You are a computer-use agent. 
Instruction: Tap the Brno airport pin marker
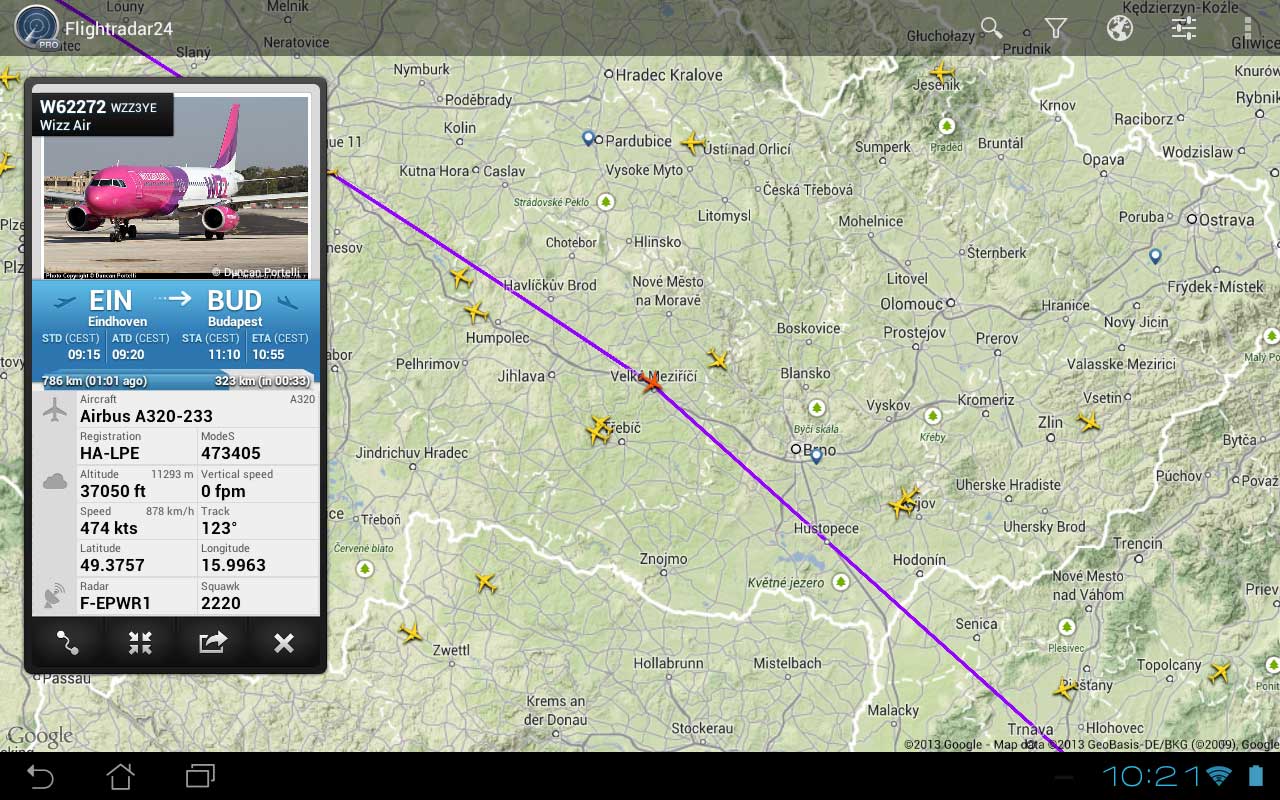tap(816, 456)
